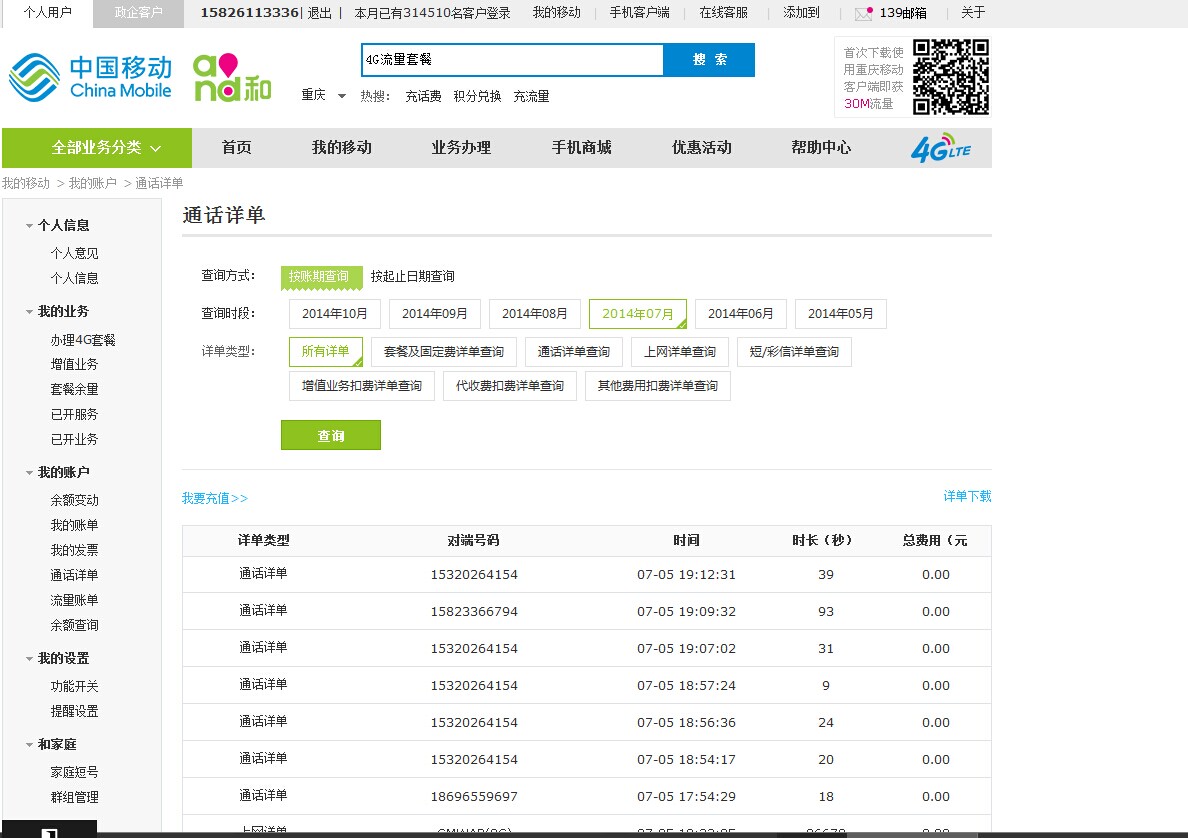Image resolution: width=1188 pixels, height=838 pixels.
Task: Collapse the 我的账户 sidebar section
Action: [30, 473]
